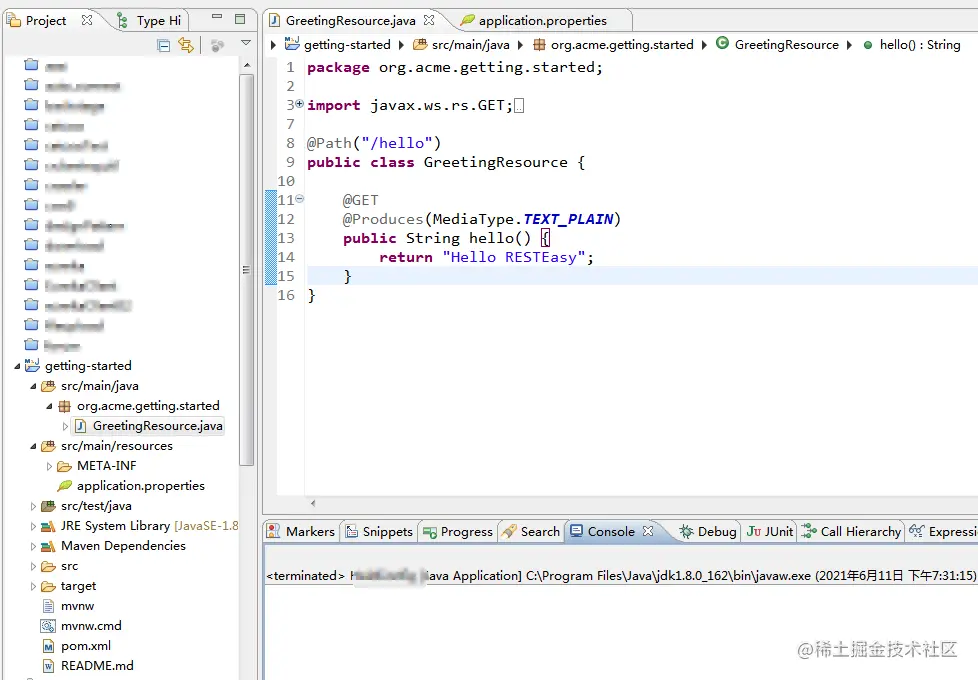Expand breadcrumb arrow before getting-started
Screen dimensions: 978x680
click(x=273, y=45)
